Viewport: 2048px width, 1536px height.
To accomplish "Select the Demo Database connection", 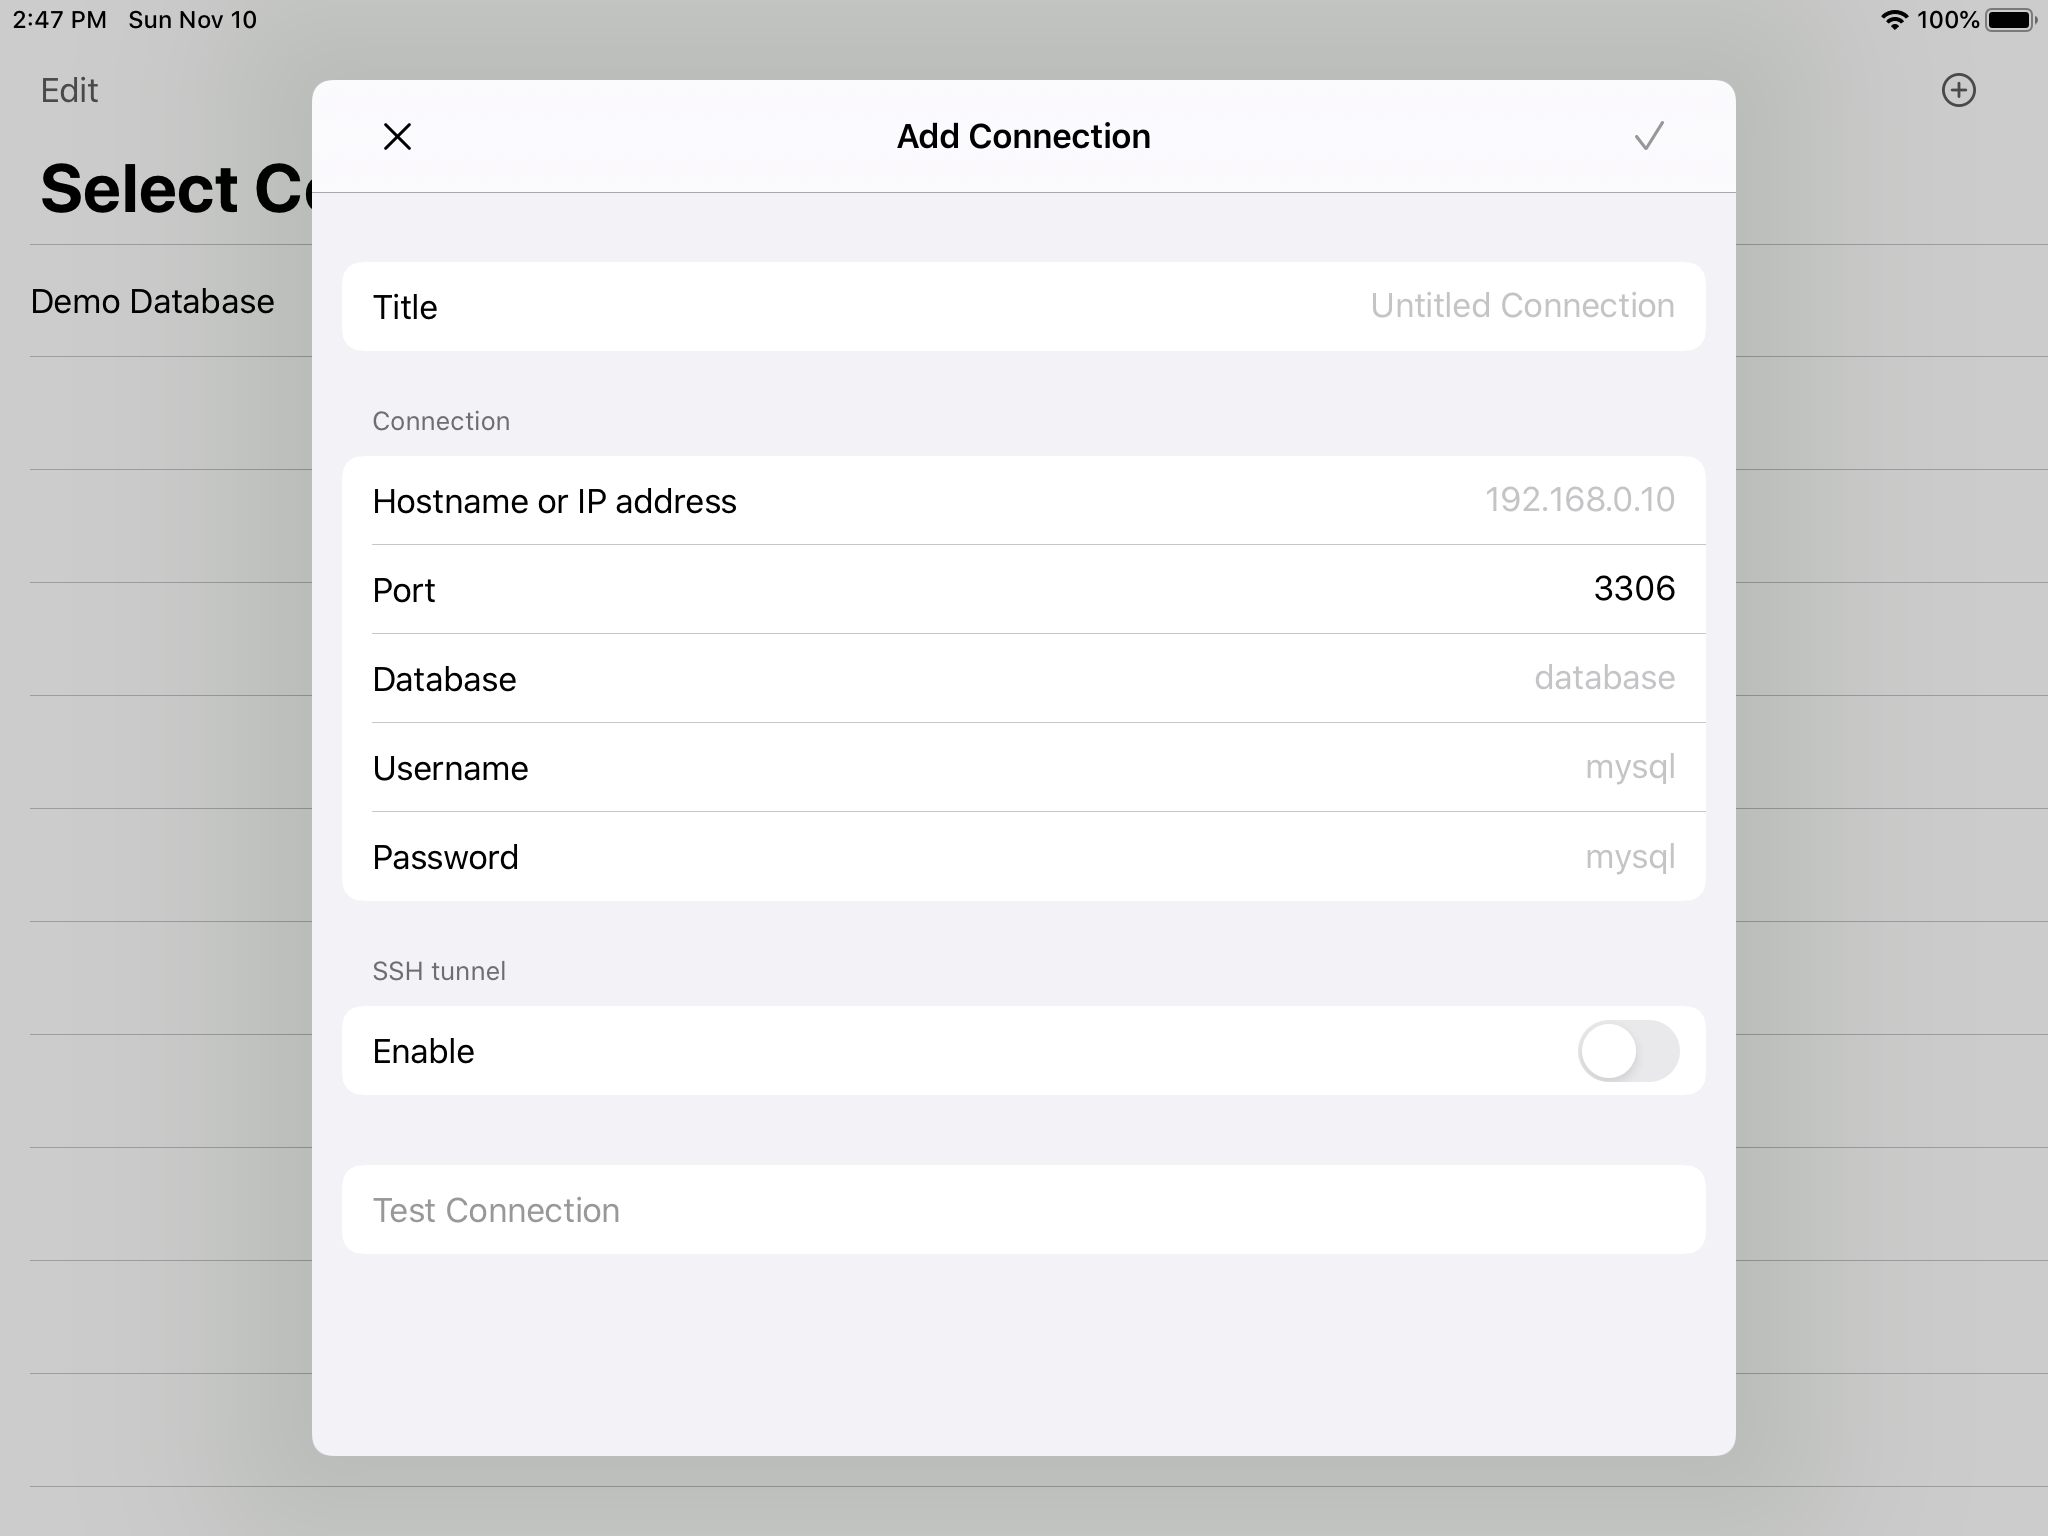I will click(x=153, y=302).
